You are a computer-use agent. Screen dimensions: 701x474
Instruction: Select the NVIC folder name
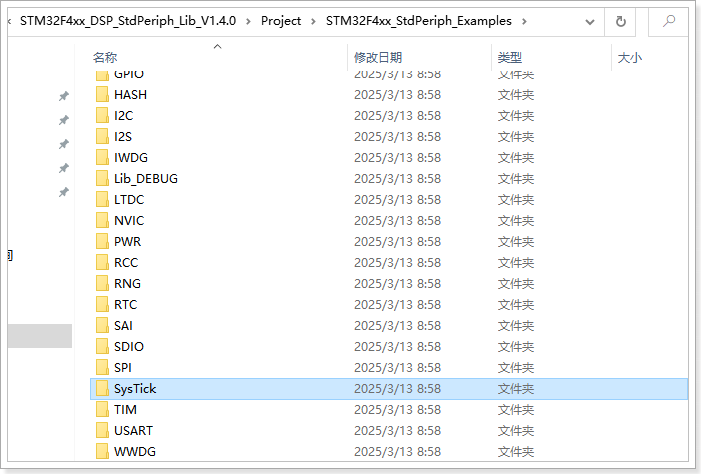pos(129,220)
